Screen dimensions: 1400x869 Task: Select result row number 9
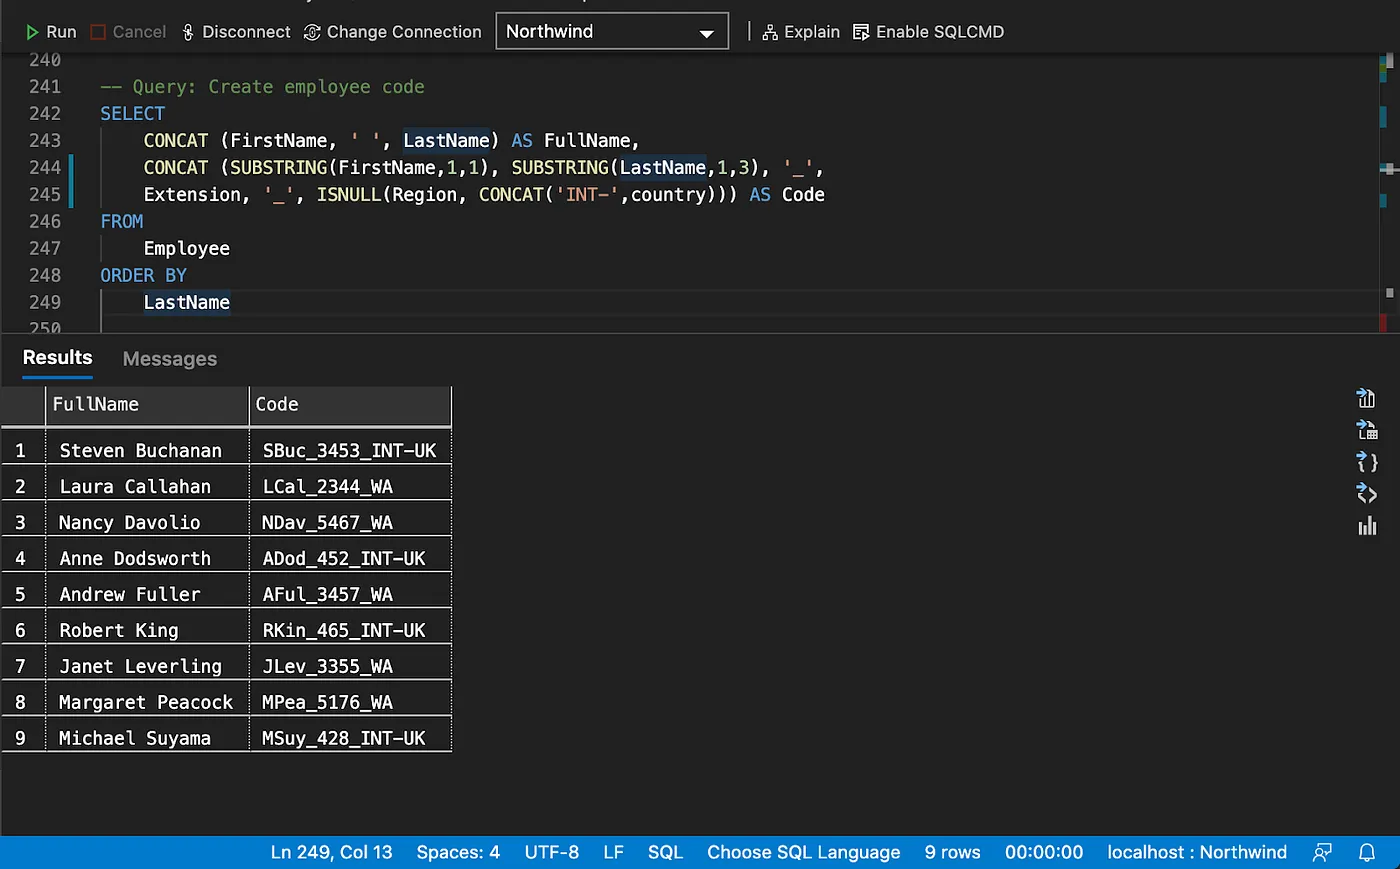pyautogui.click(x=22, y=739)
